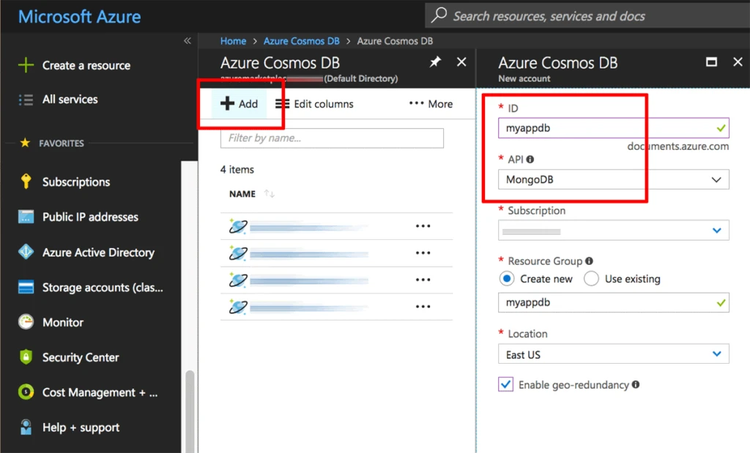Click the info icon next to Resource Group
750x453 pixels.
[589, 261]
